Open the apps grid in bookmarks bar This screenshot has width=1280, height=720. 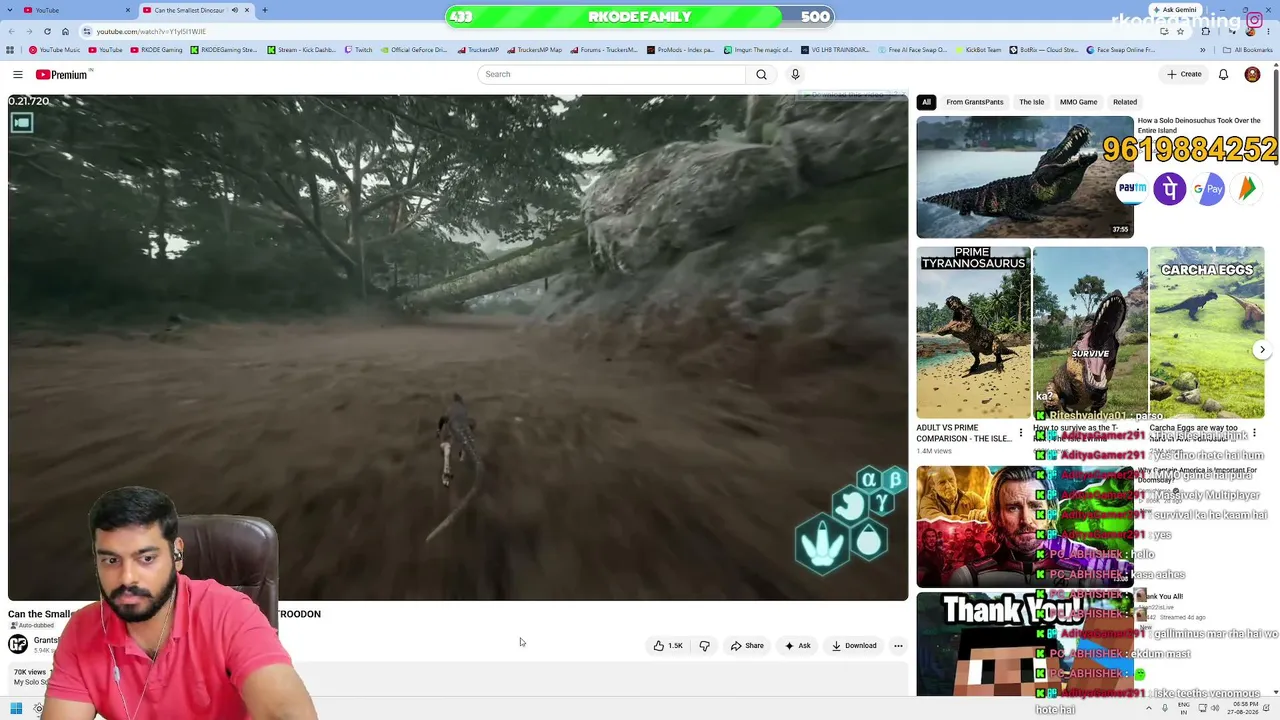10,50
